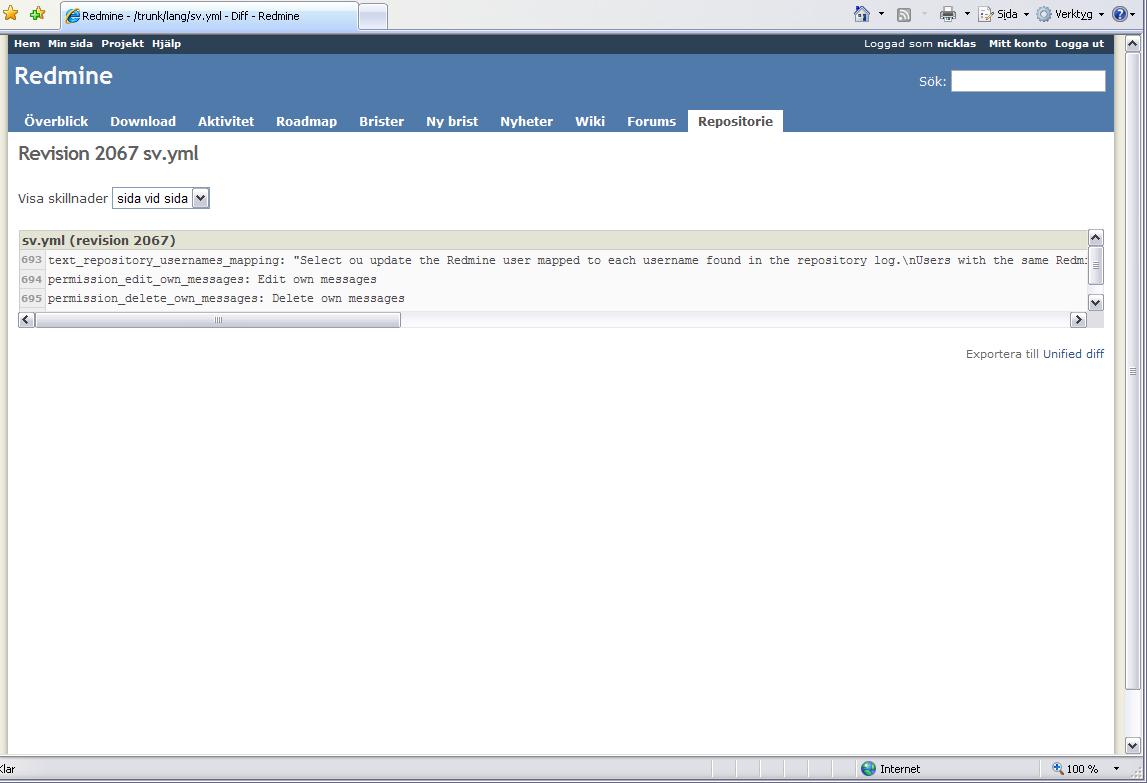Click the Redmine header title
This screenshot has height=783, width=1147.
[64, 76]
